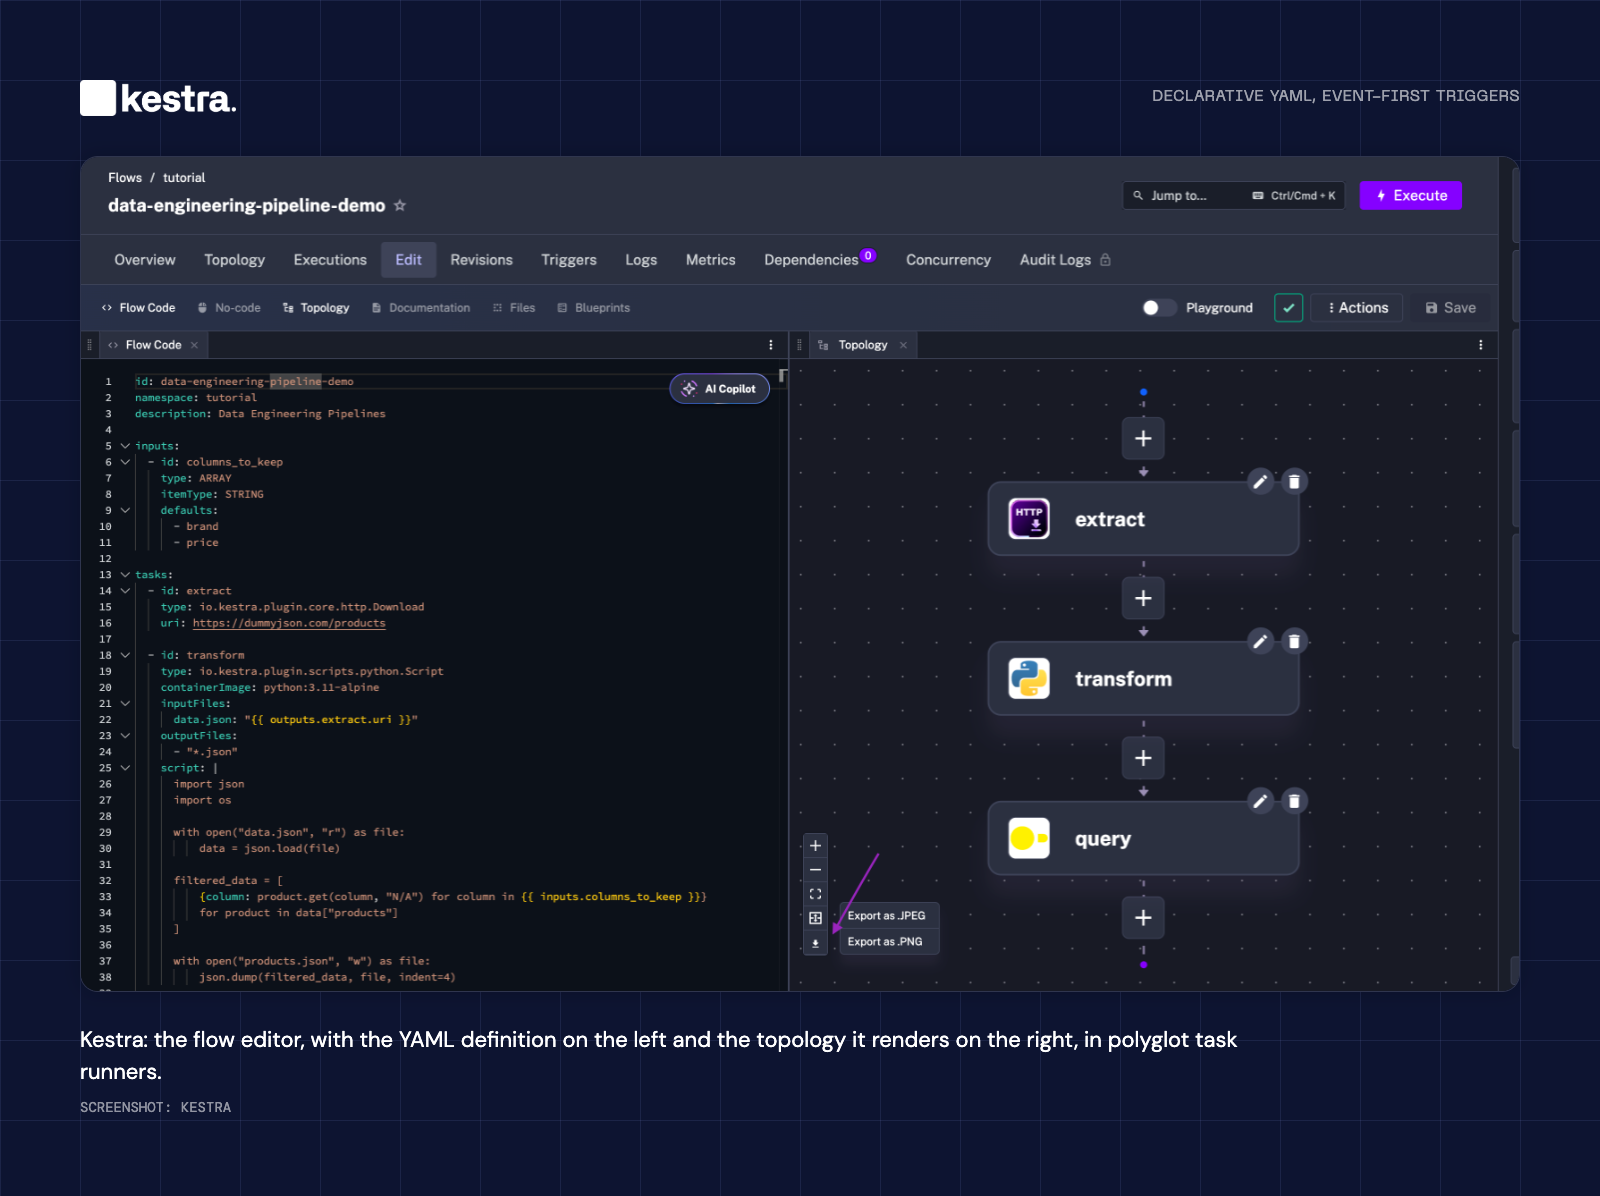The image size is (1600, 1196).
Task: Click the trash icon on transform node
Action: (x=1294, y=641)
